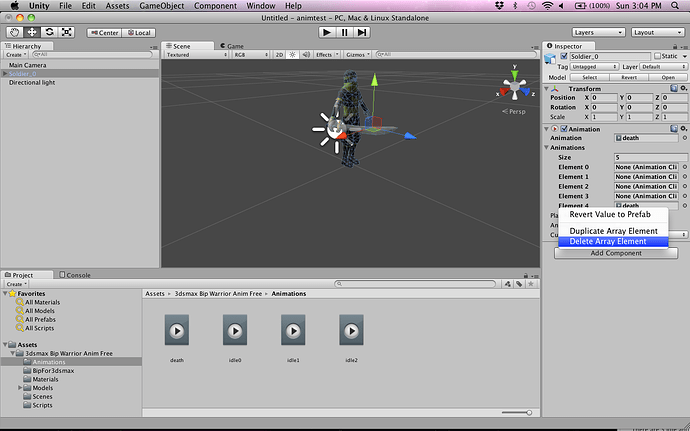This screenshot has height=431, width=690.
Task: Toggle scene audio speaker icon
Action: point(306,55)
